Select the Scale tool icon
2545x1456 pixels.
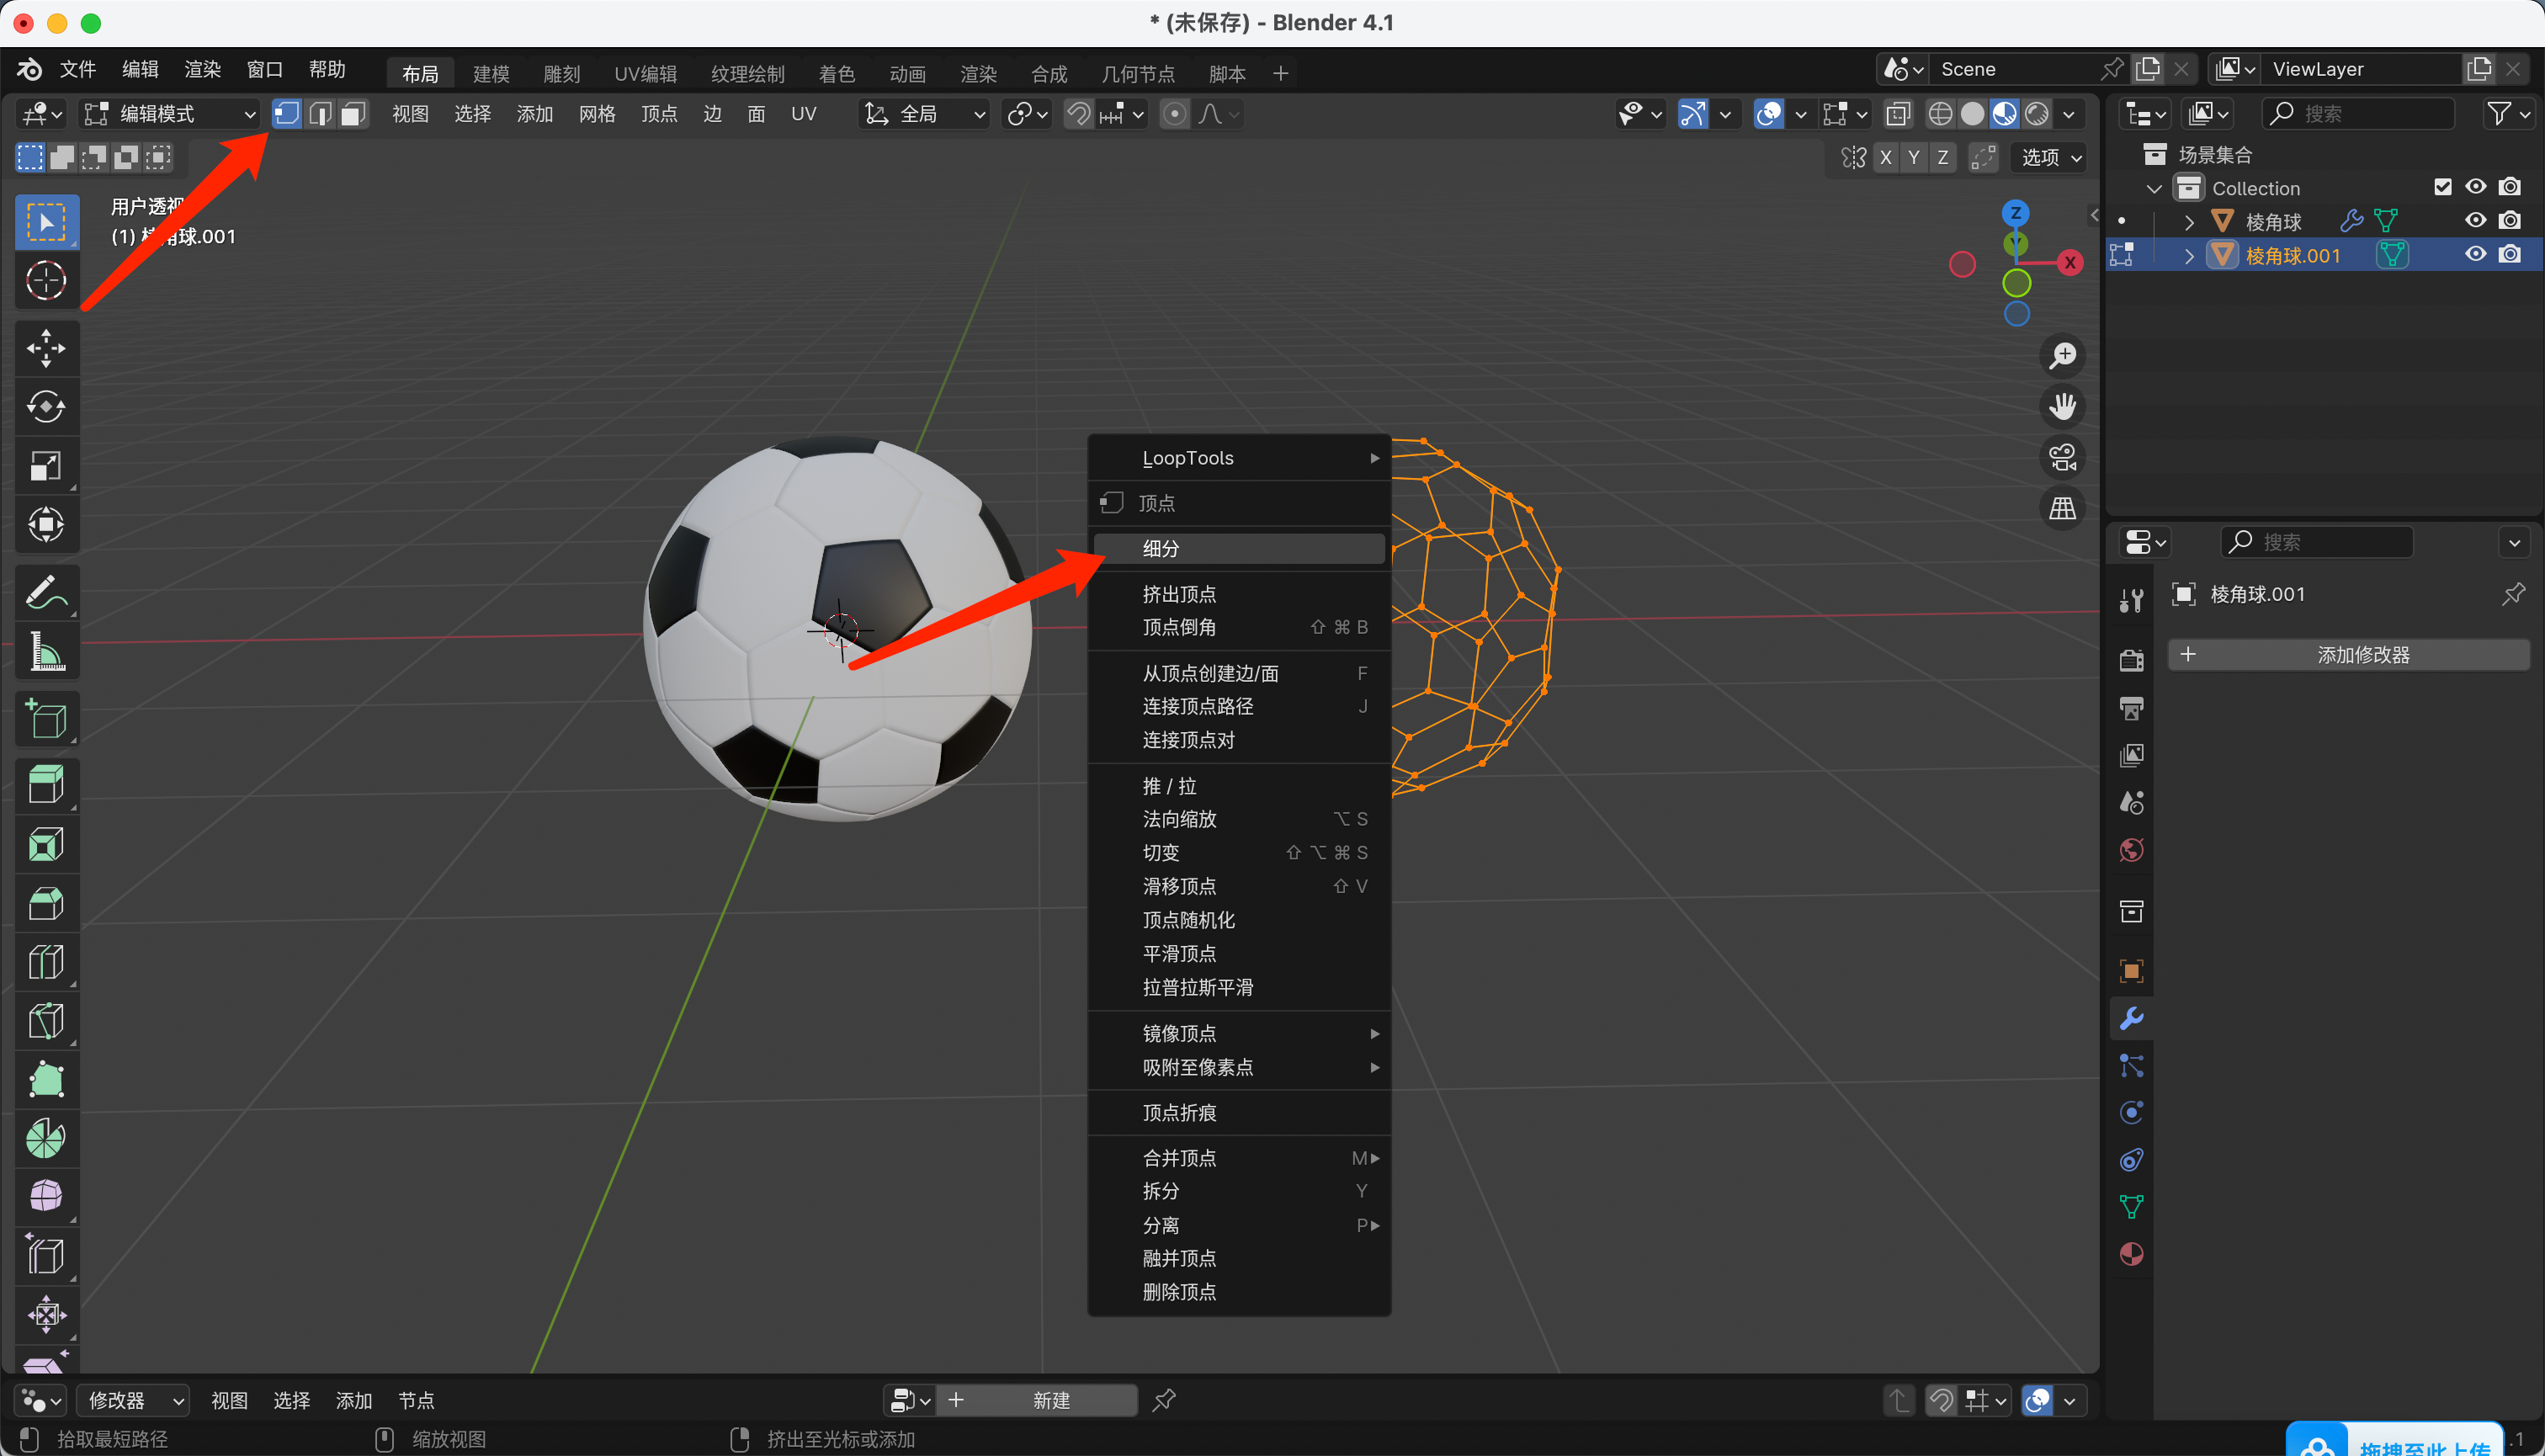46,465
